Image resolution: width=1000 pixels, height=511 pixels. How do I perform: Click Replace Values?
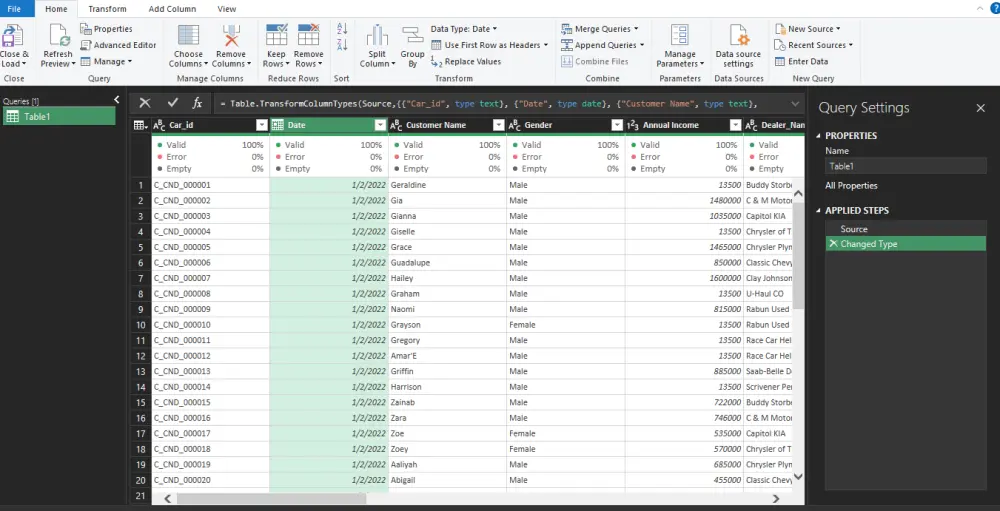point(466,61)
